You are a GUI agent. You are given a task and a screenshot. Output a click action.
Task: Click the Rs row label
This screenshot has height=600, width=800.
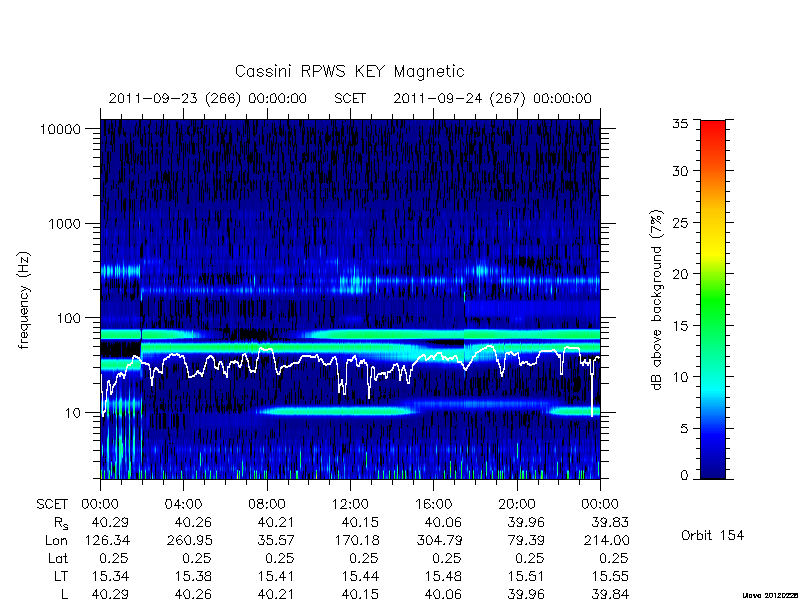tap(61, 523)
